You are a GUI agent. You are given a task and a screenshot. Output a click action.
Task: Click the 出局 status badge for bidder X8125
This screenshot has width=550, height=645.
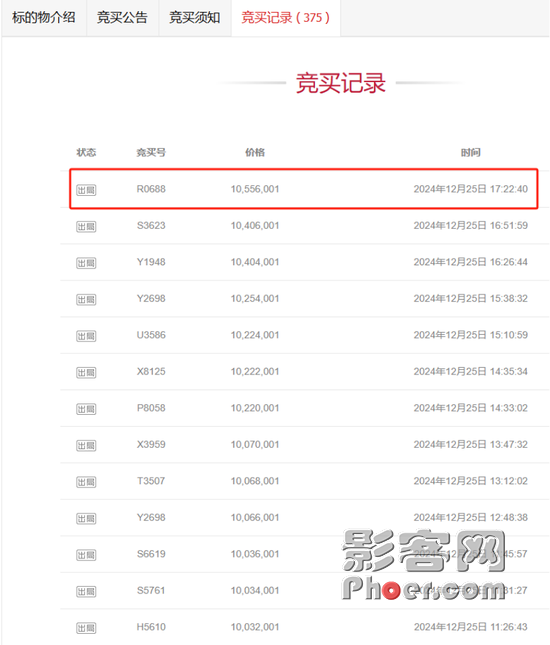[86, 373]
